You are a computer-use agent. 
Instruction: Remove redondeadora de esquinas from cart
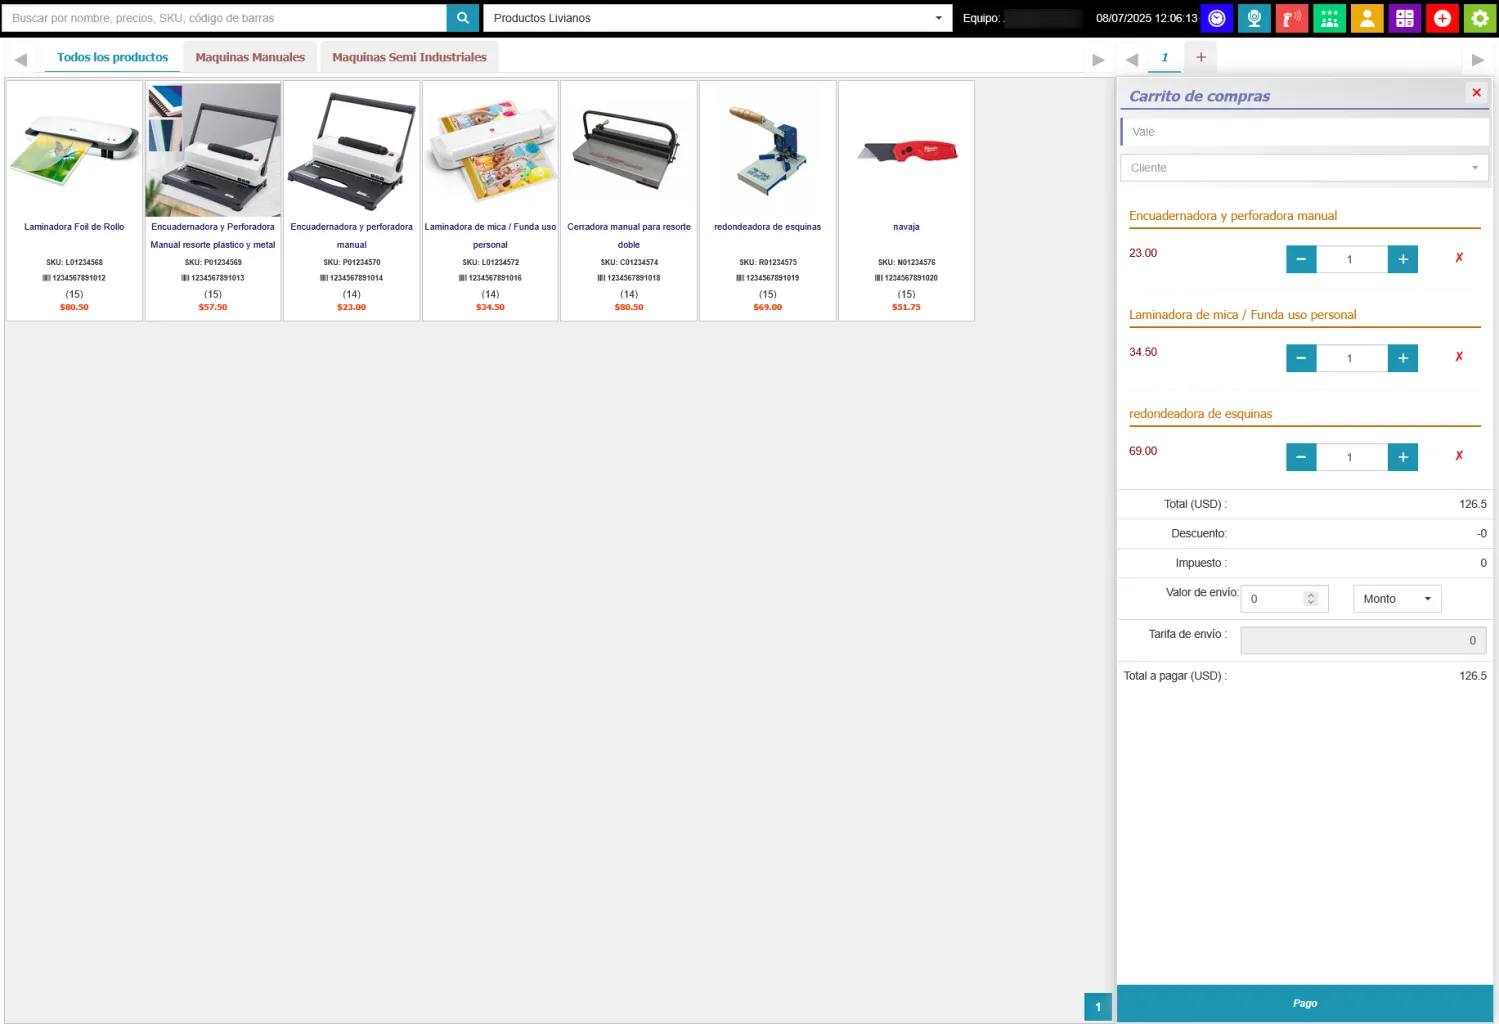point(1459,456)
